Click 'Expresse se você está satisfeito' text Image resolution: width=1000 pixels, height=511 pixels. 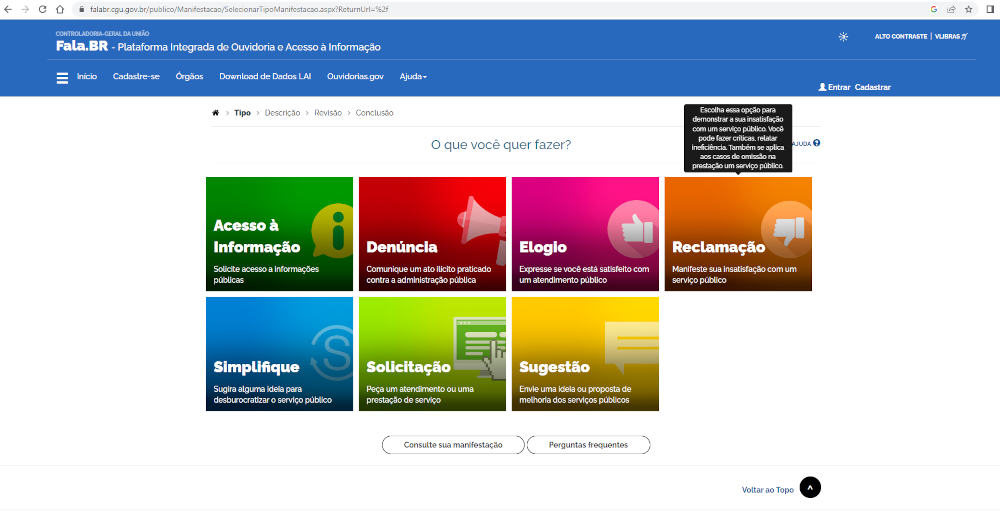[x=584, y=274]
